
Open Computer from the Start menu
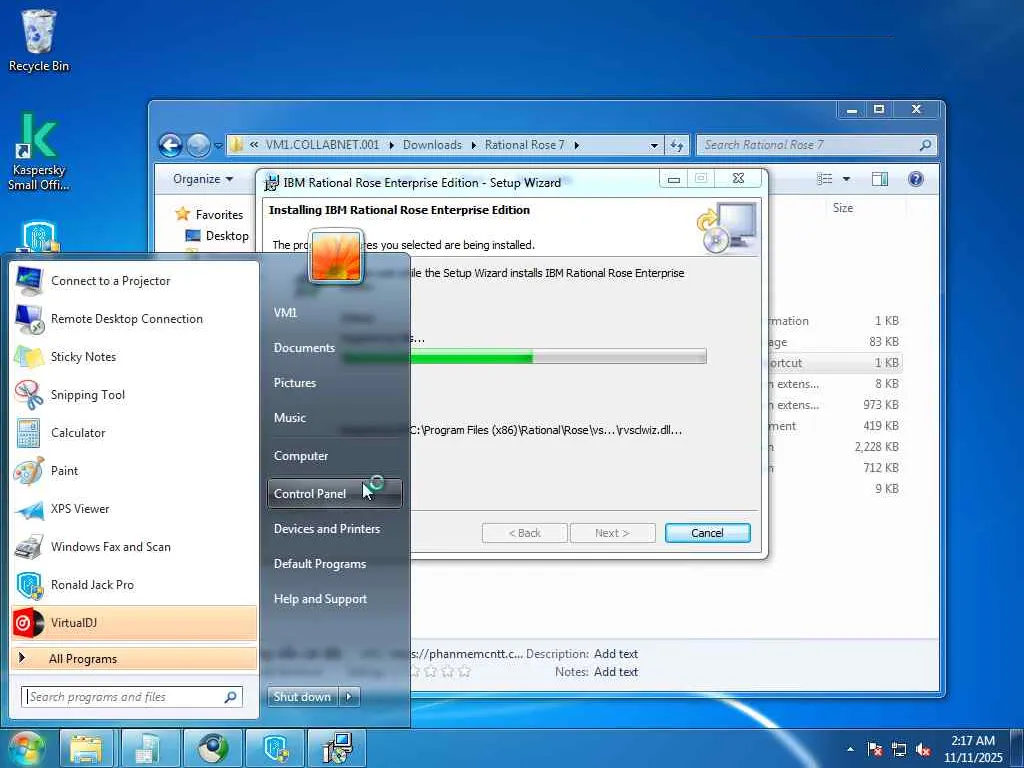coord(300,456)
